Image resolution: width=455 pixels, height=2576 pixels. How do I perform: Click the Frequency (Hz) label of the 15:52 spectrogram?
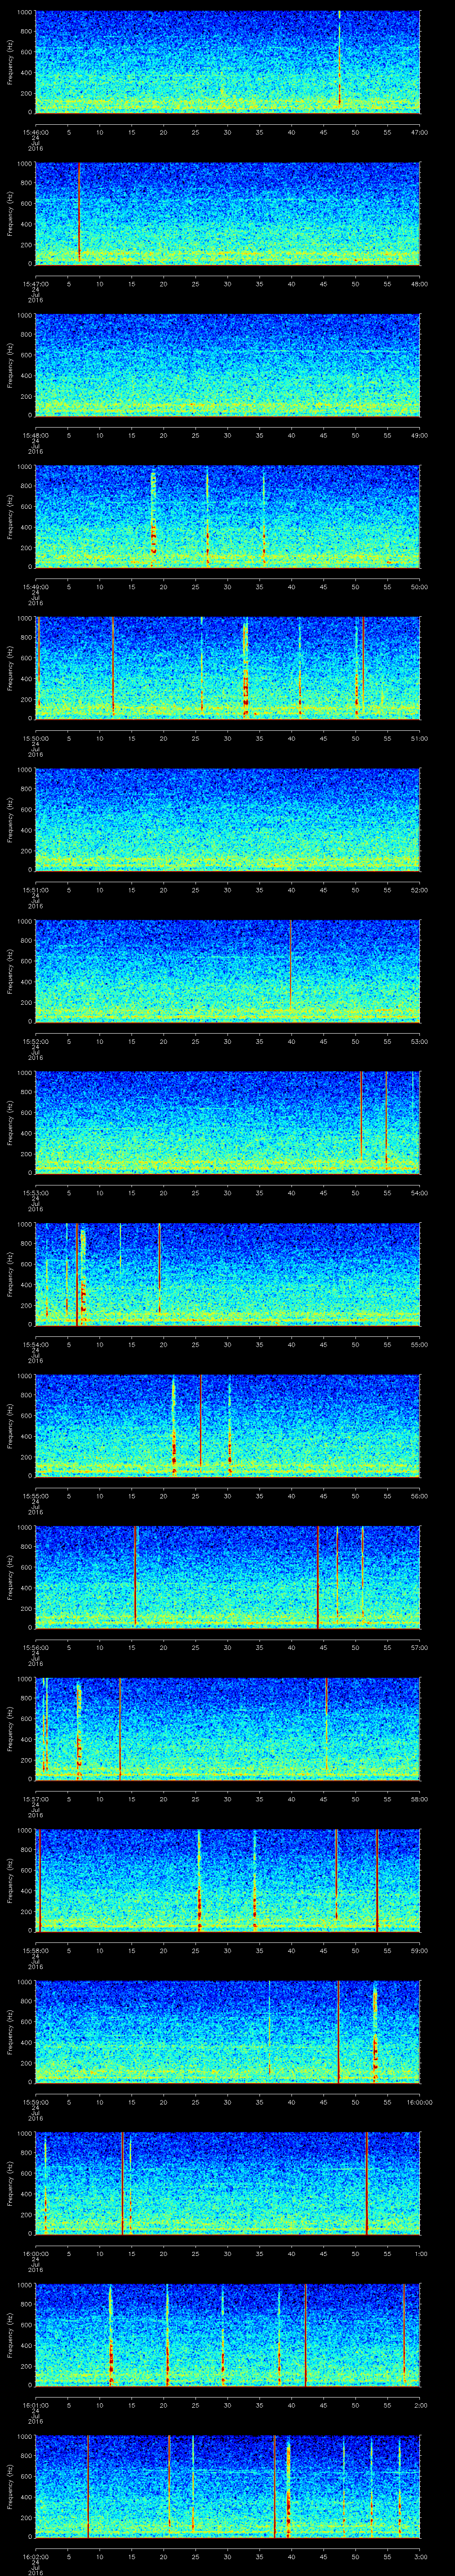click(10, 971)
